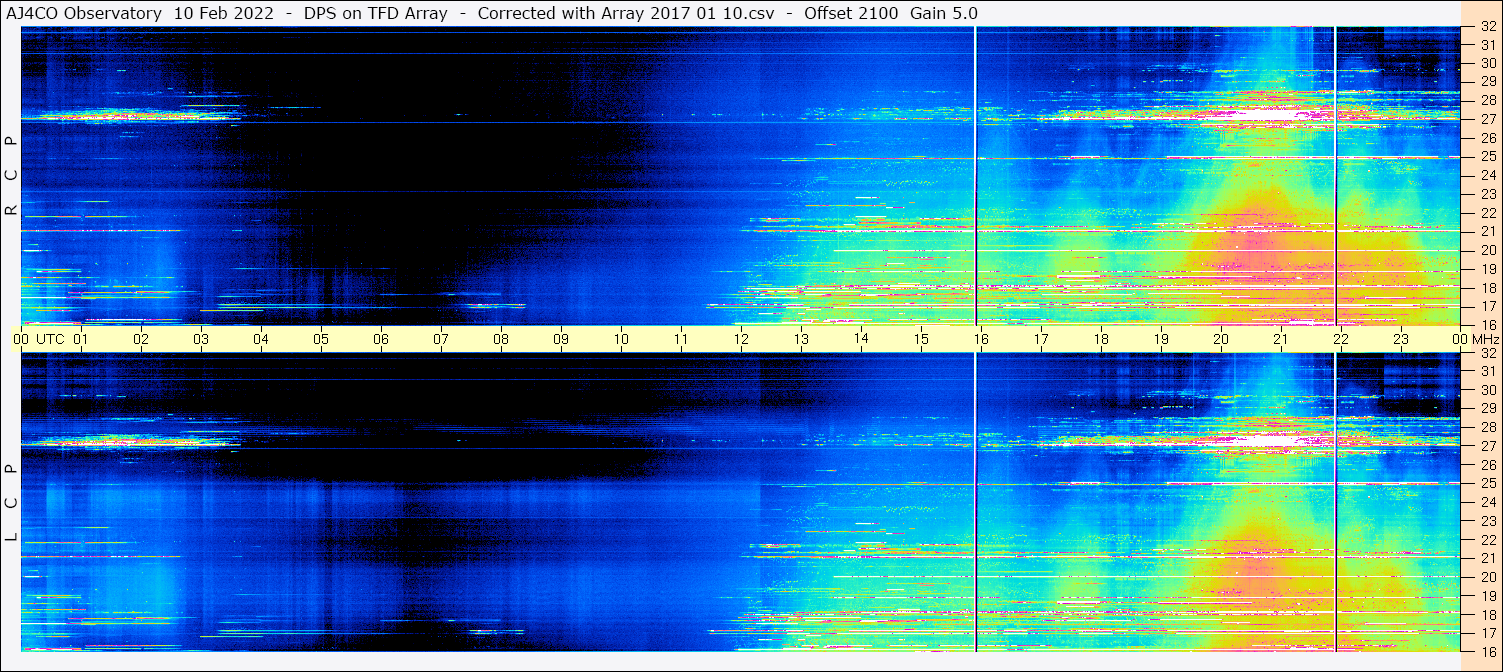Click hour label 20 on time axis

click(x=1221, y=339)
